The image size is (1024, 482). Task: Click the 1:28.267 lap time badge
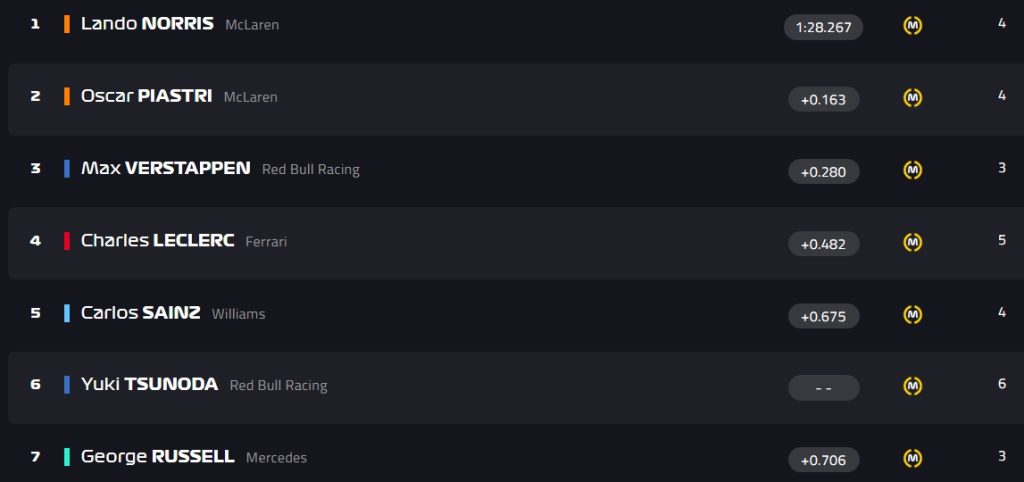click(824, 27)
